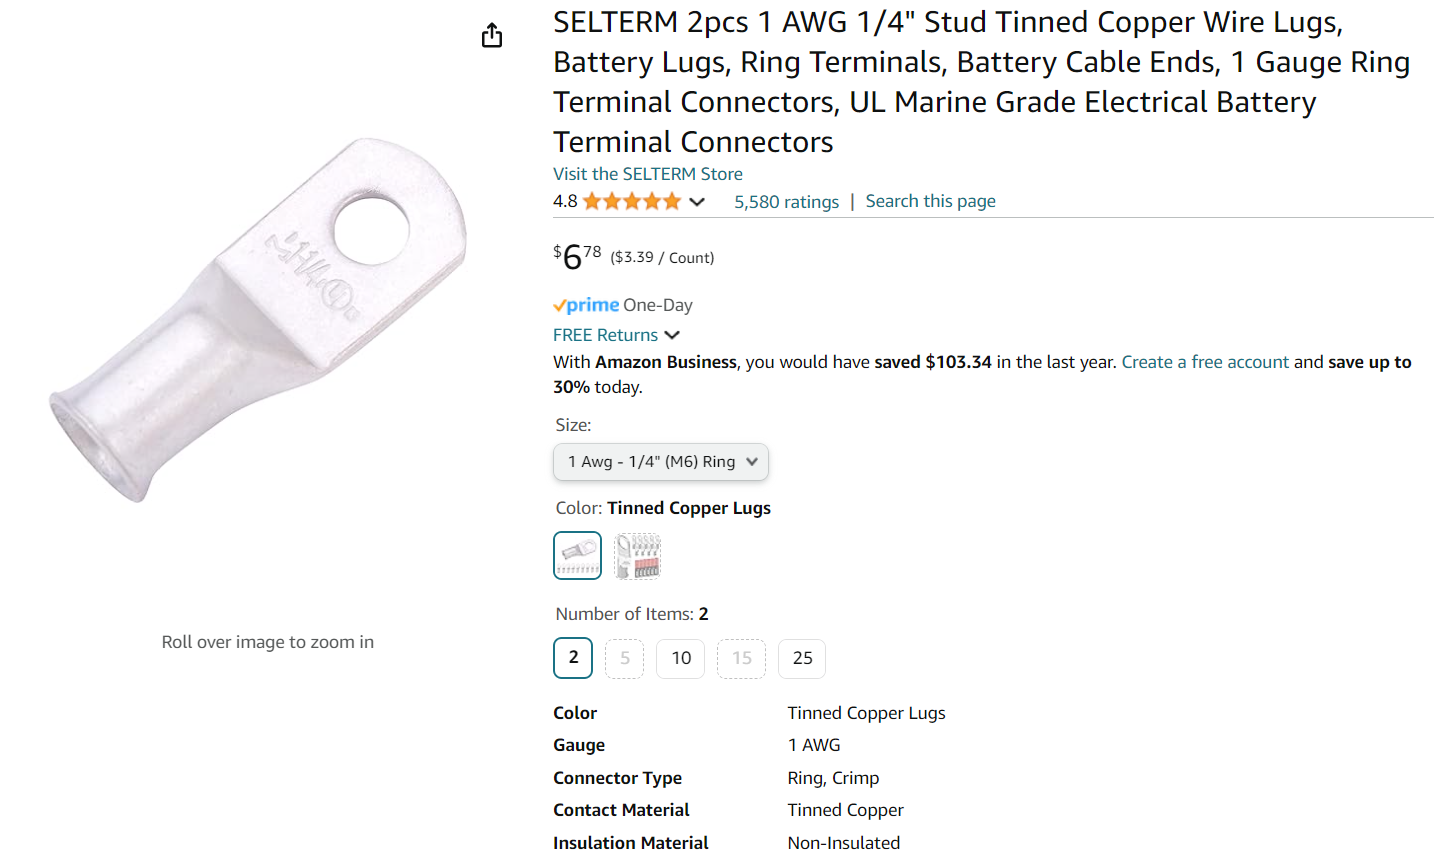The image size is (1452, 854).
Task: Click the 4.8 rating number
Action: (x=565, y=202)
